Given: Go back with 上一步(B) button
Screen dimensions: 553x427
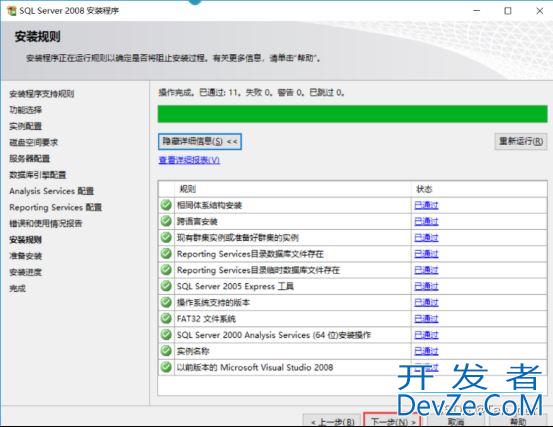Looking at the screenshot, I should click(332, 421).
